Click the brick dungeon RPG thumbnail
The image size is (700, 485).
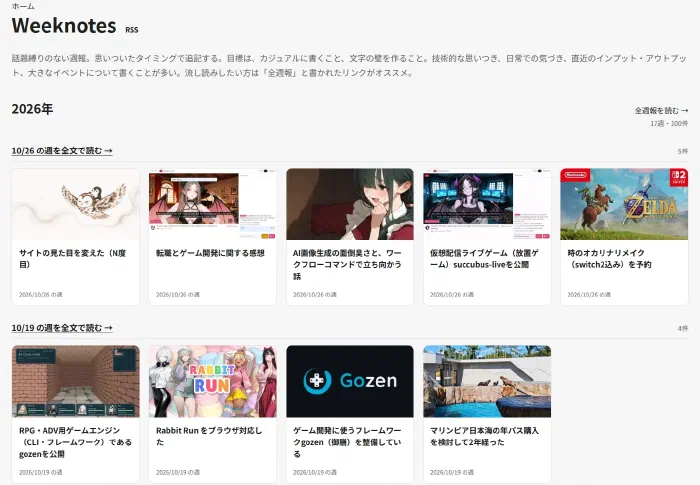pos(75,381)
